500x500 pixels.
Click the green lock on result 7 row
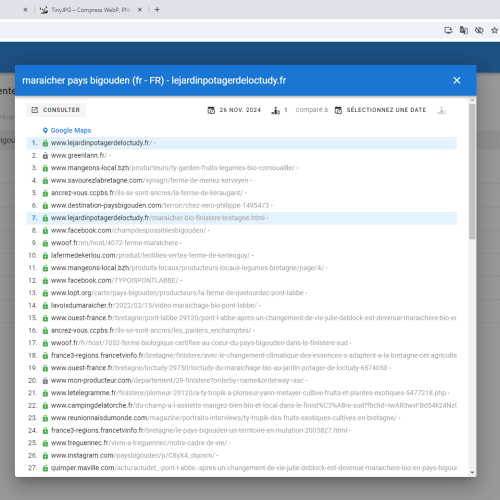(x=45, y=218)
